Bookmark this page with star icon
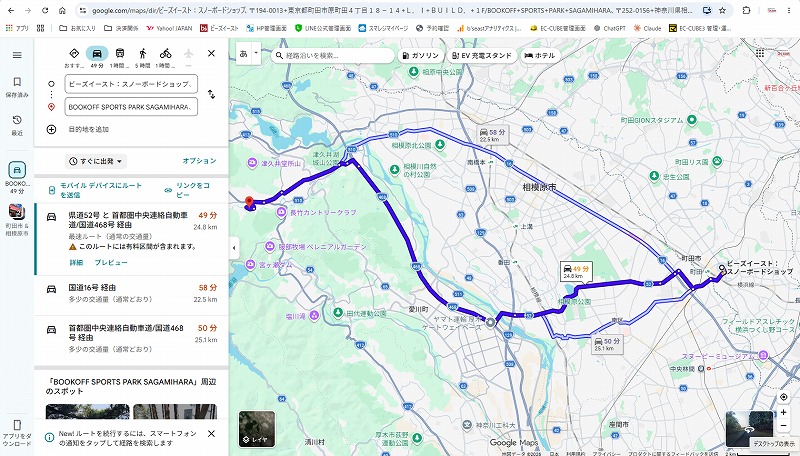Viewport: 800px width, 456px height. 722,10
